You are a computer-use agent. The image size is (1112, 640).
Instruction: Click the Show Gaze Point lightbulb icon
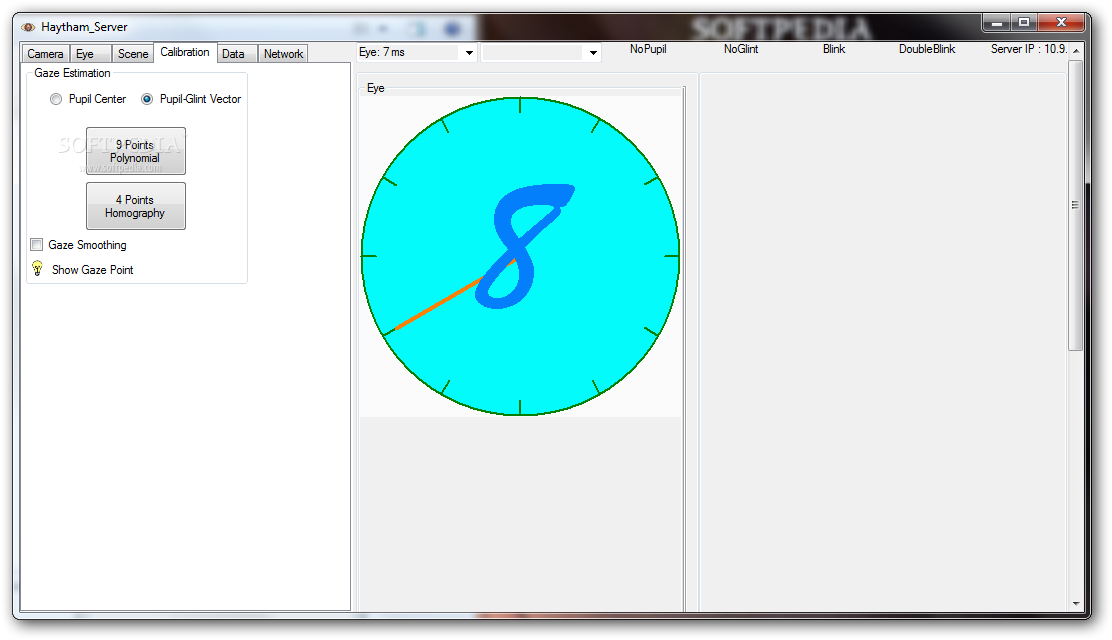click(38, 269)
